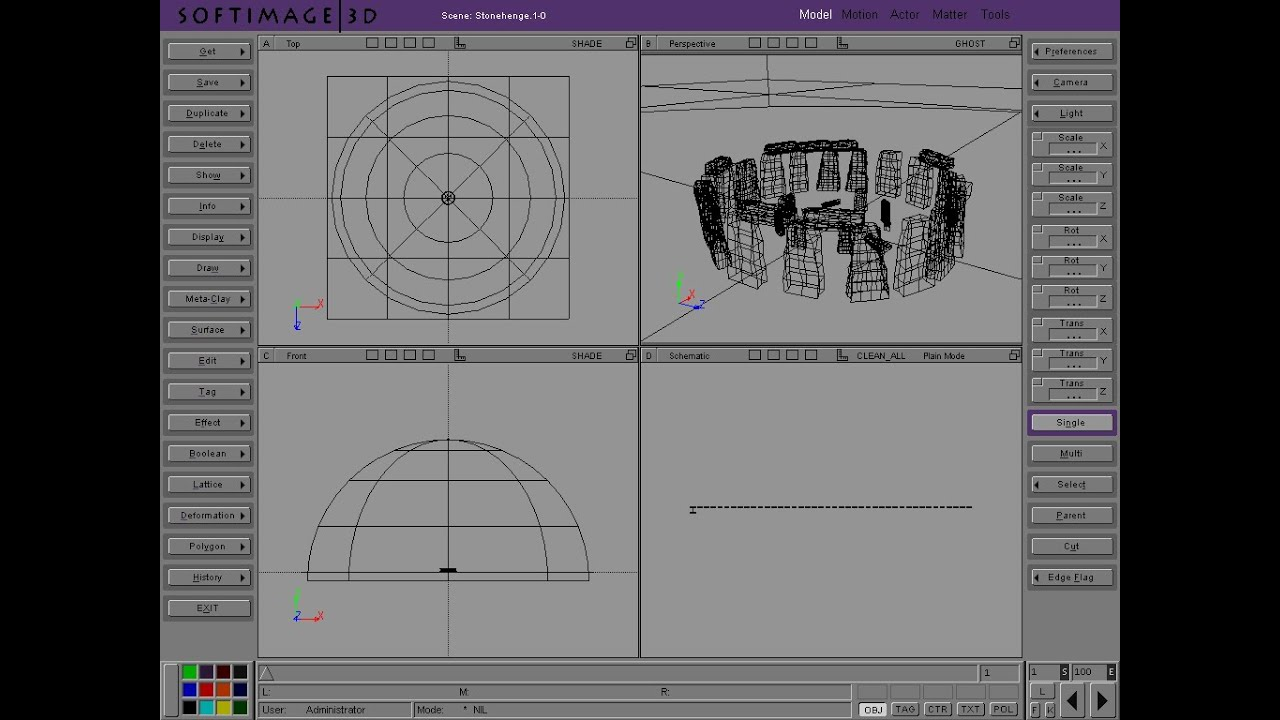1280x720 pixels.
Task: Click the ruler icon in Perspective view header
Action: click(842, 43)
